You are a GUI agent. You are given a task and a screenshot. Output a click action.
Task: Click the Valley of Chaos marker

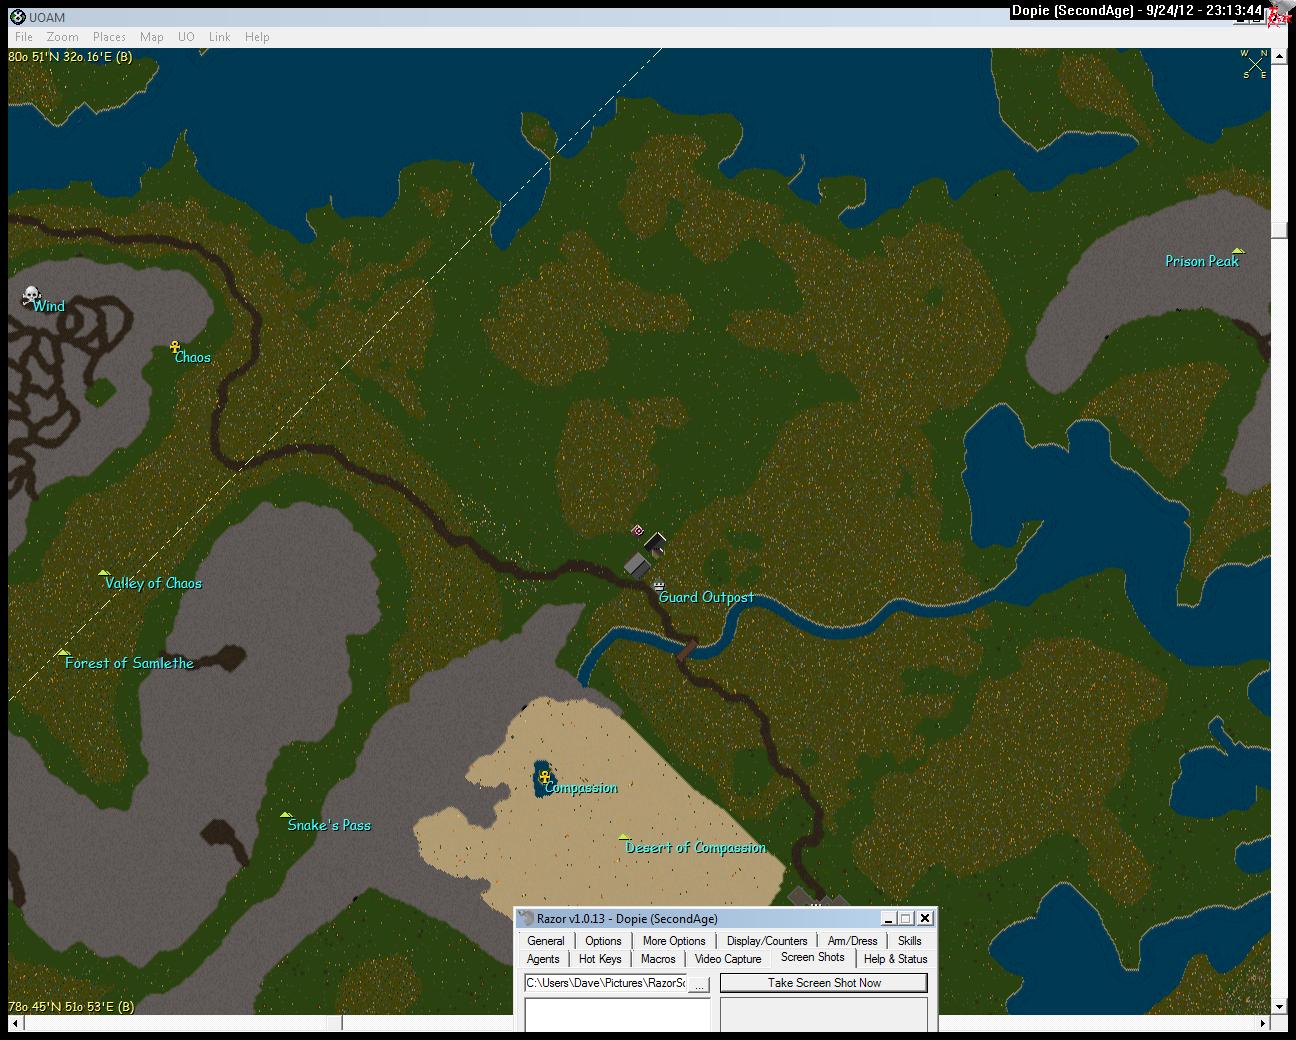point(104,573)
